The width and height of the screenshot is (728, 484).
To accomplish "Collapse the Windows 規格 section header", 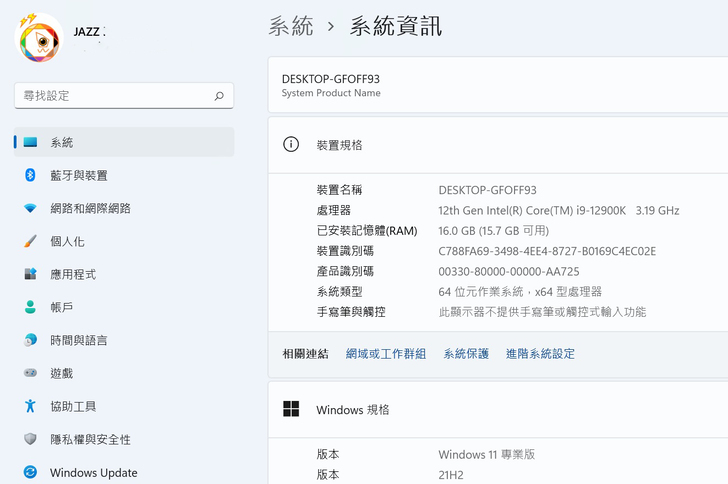I will click(498, 410).
